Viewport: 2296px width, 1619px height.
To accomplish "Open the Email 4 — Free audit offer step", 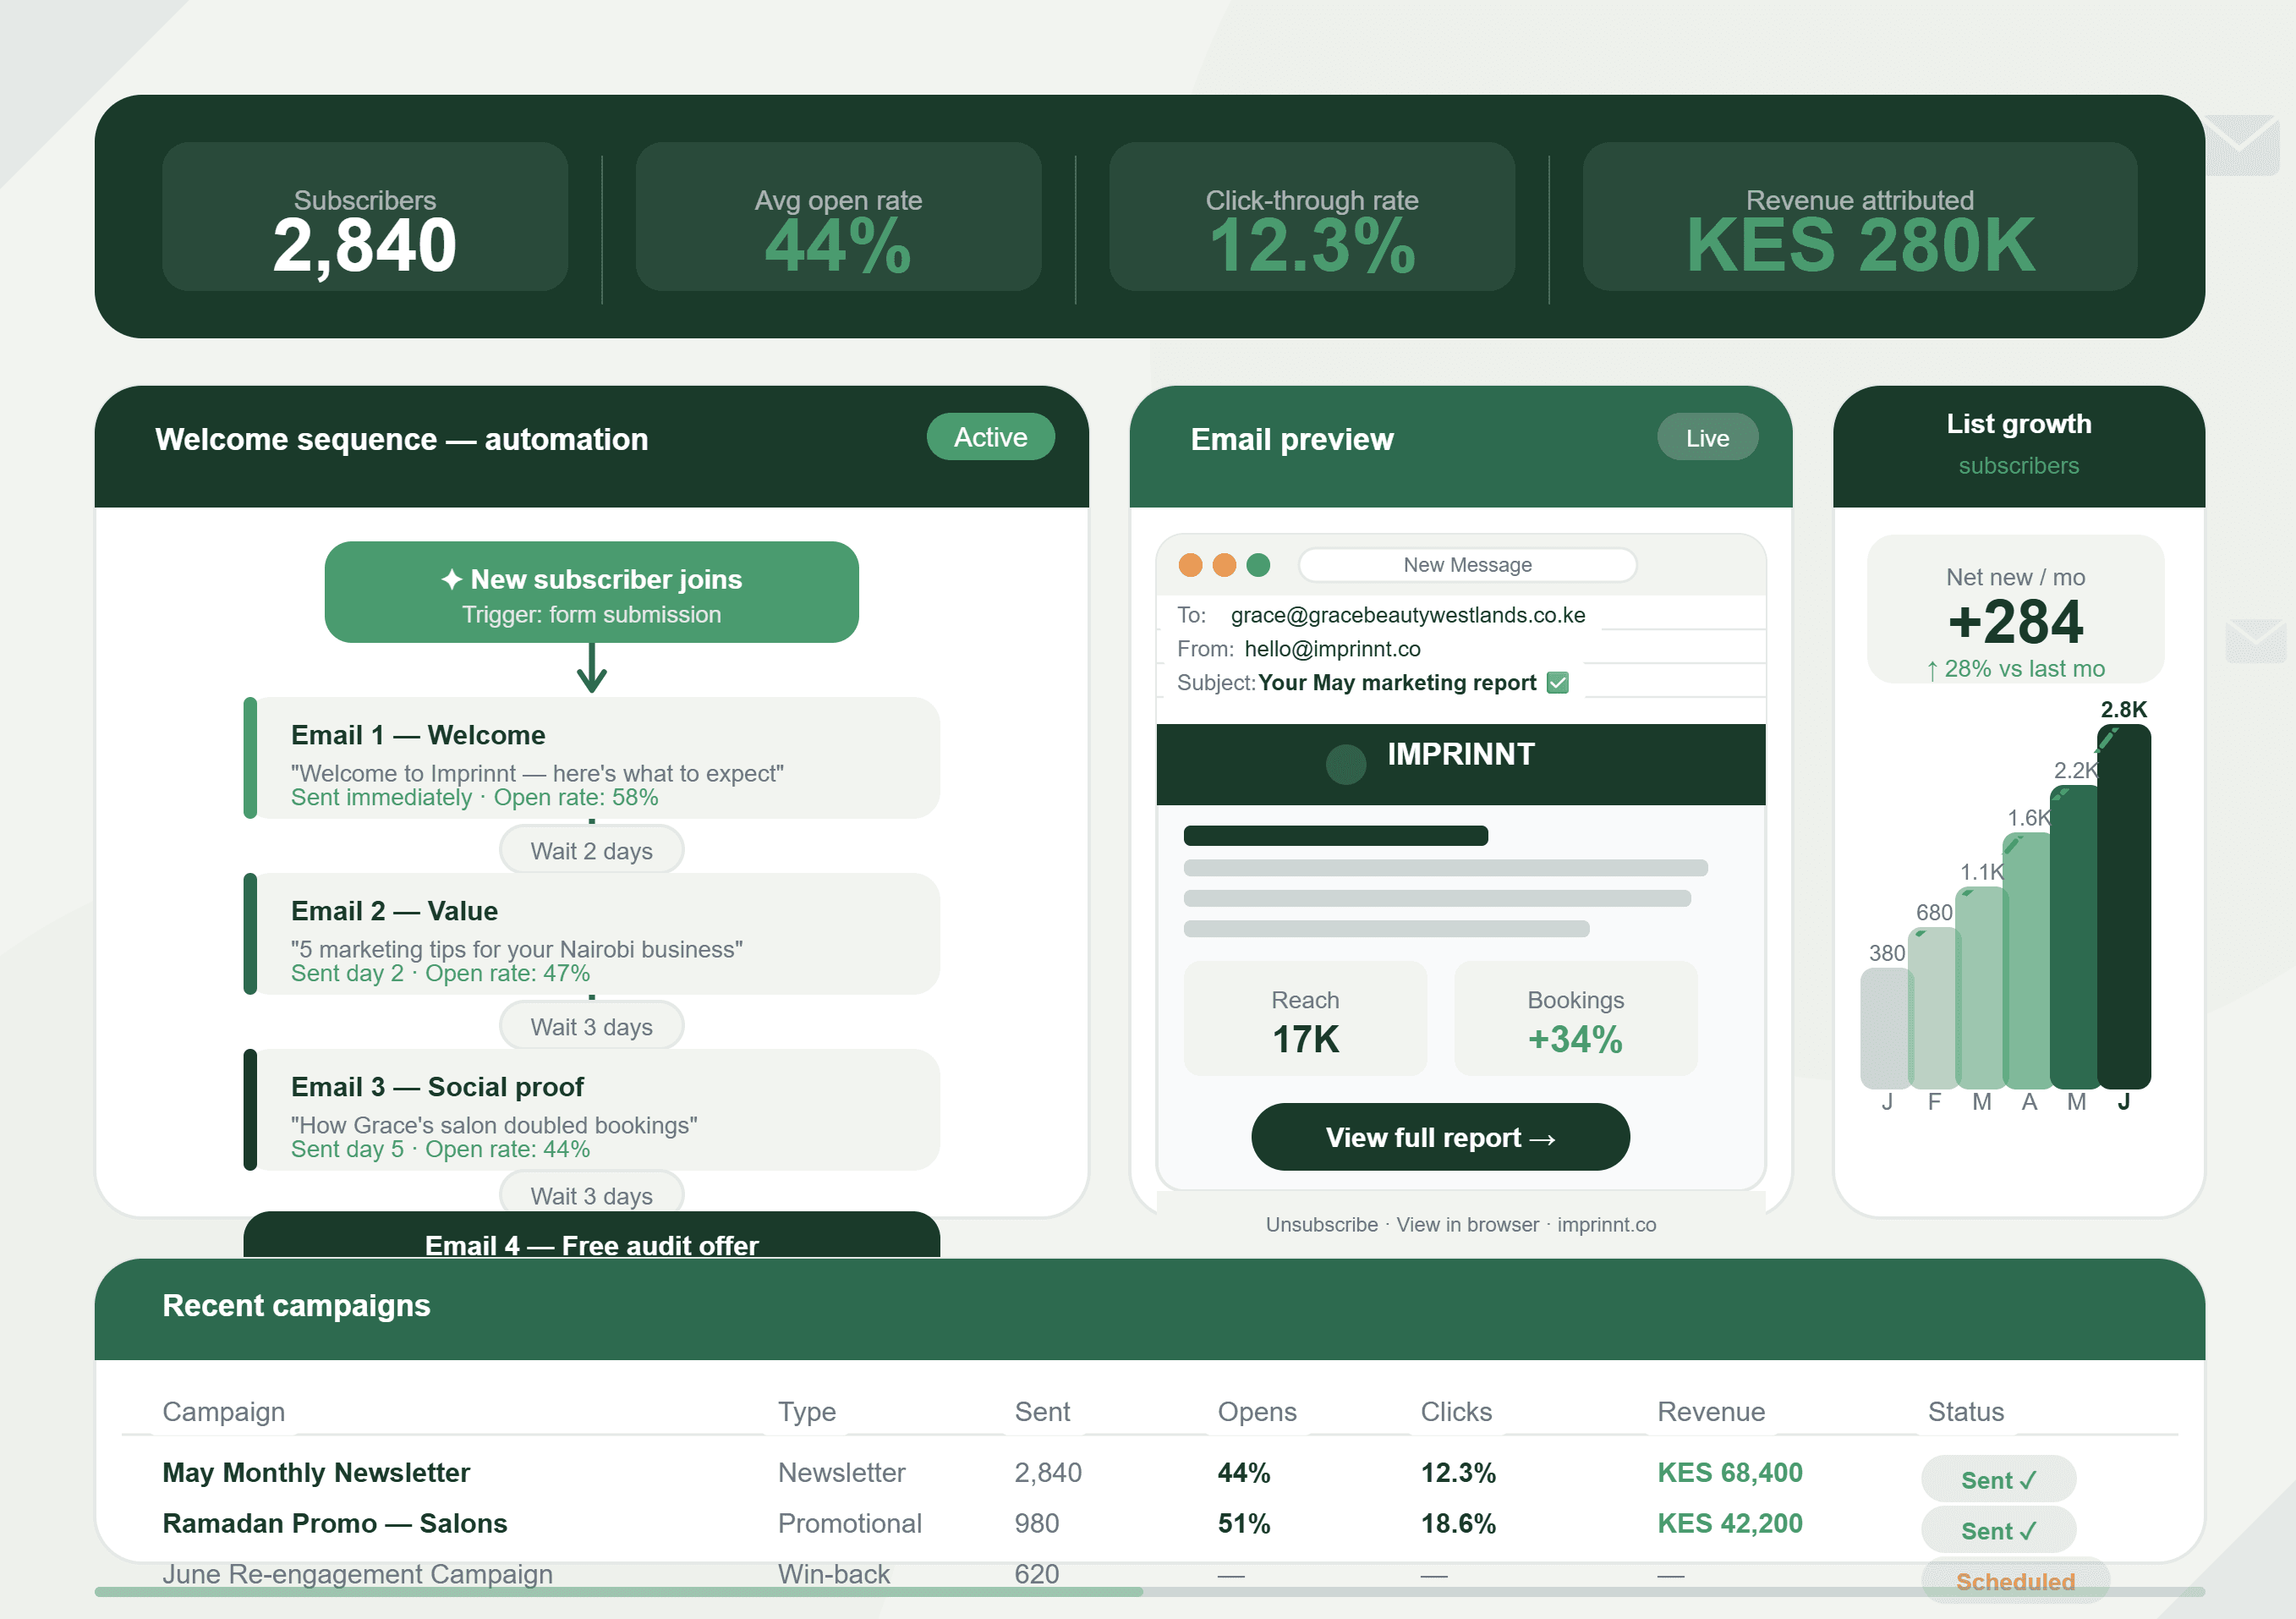I will pyautogui.click(x=592, y=1236).
